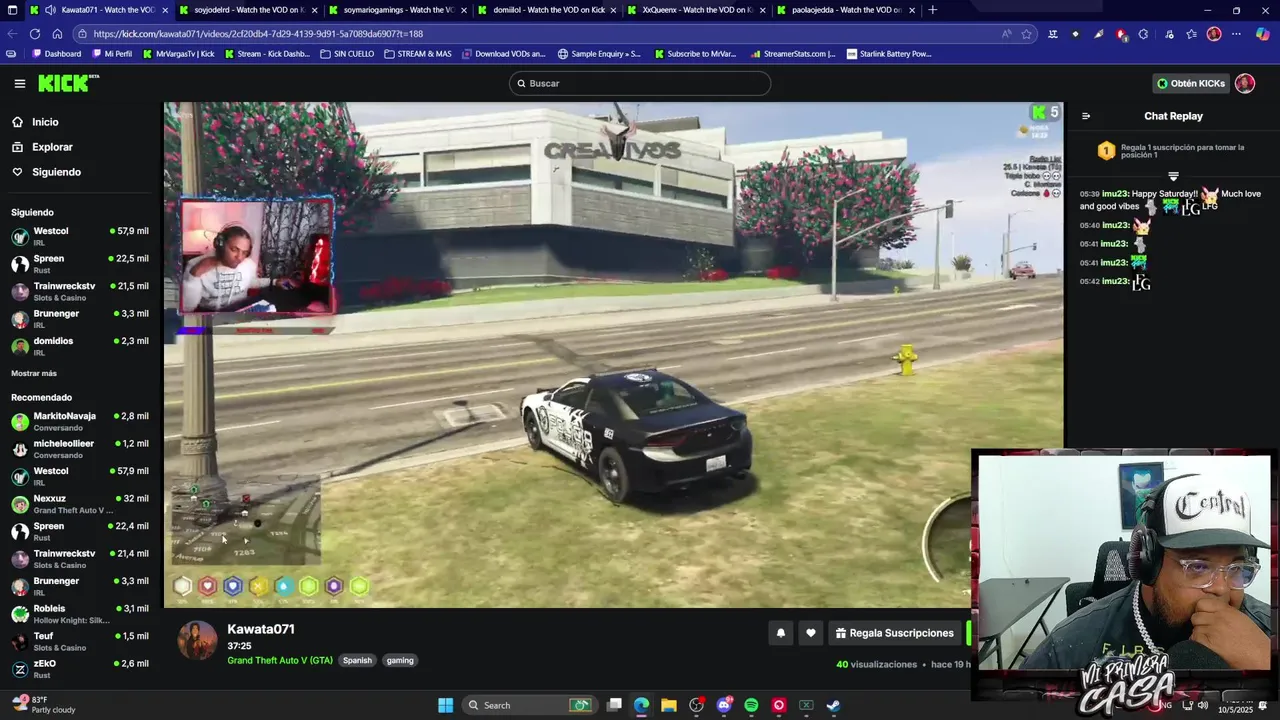1280x720 pixels.
Task: Click the address bar URL
Action: [x=258, y=33]
